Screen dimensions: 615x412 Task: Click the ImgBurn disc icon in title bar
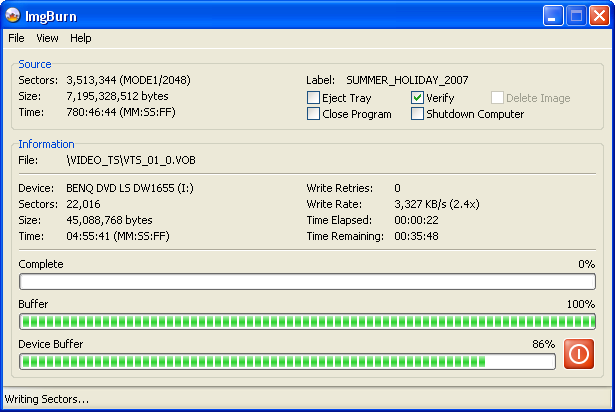click(x=13, y=15)
